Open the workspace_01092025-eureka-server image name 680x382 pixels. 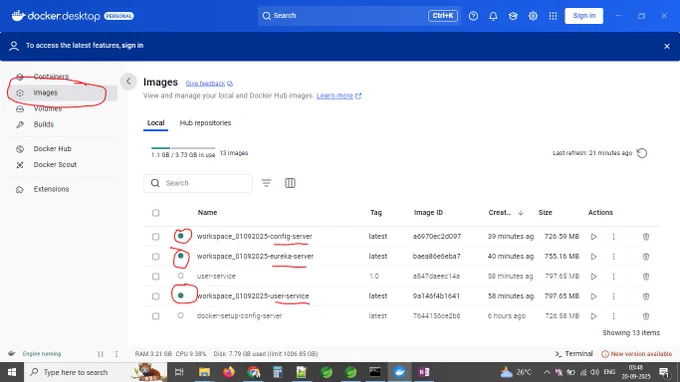255,256
